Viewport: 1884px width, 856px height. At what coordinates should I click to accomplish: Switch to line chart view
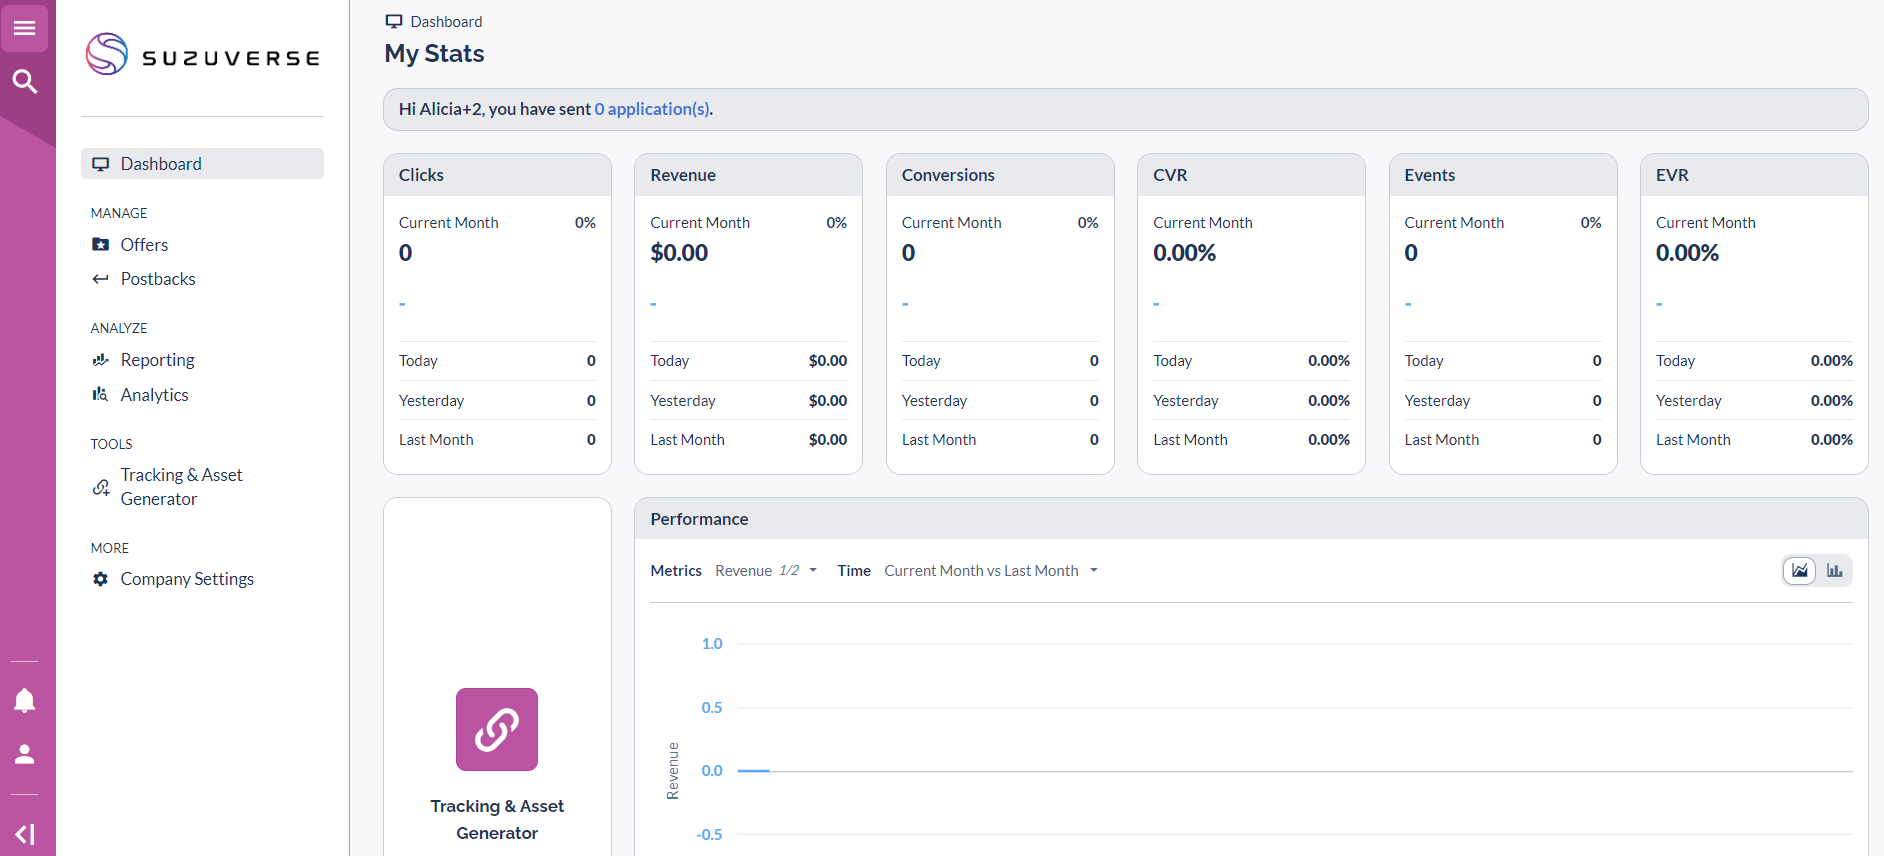click(x=1799, y=570)
